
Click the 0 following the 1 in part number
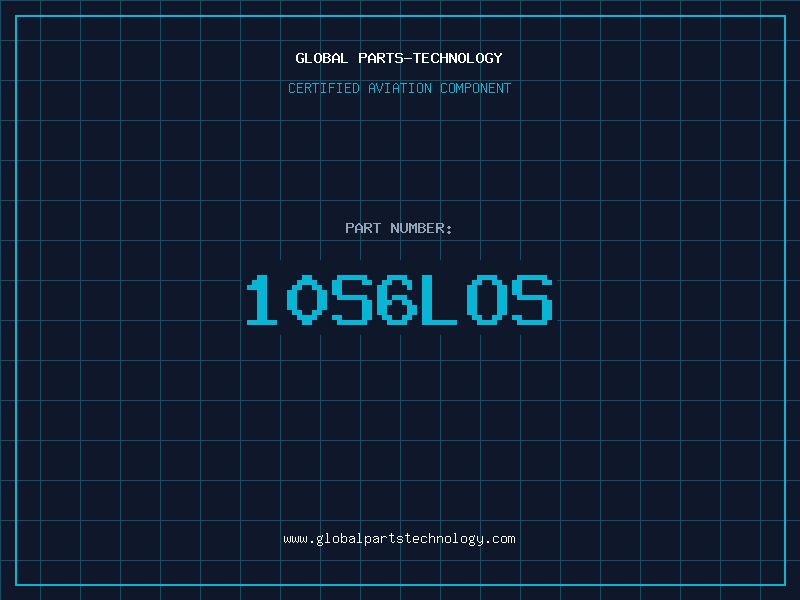click(307, 299)
